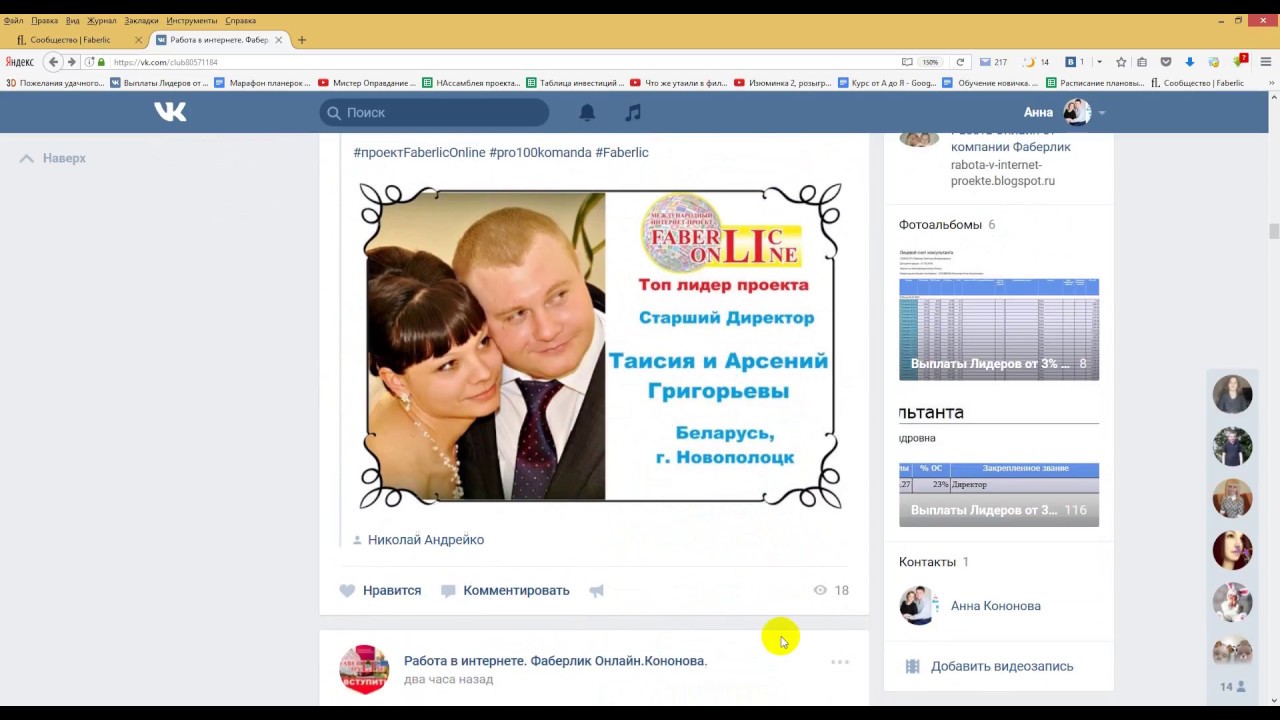Open a new browser tab with plus
1280x720 pixels.
(302, 40)
